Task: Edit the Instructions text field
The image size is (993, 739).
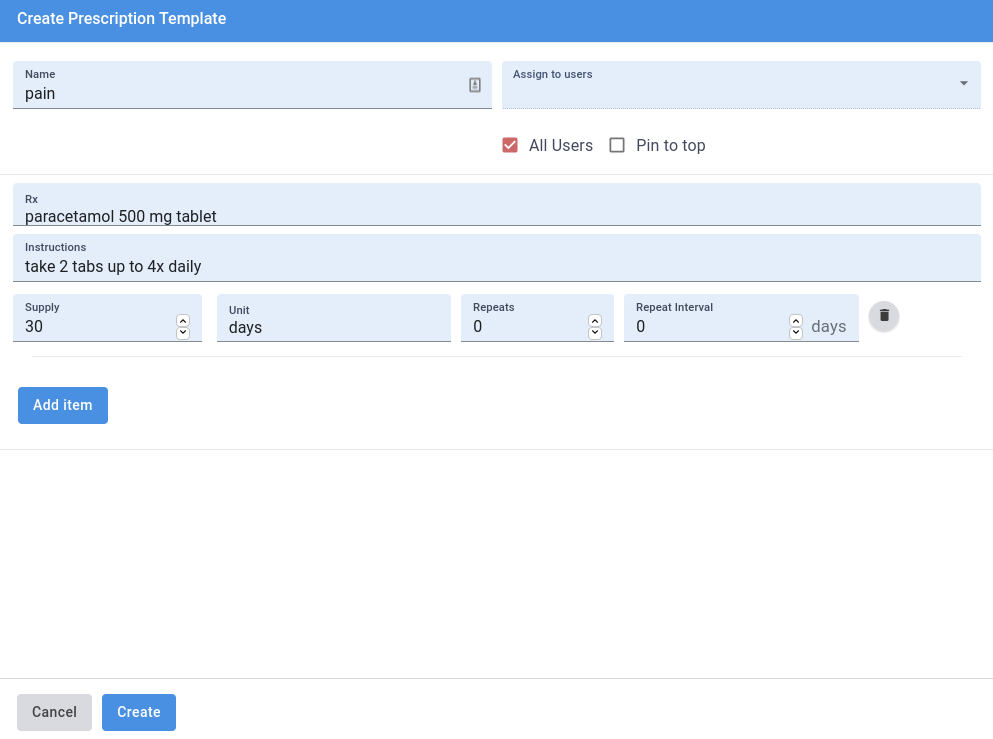Action: click(496, 266)
